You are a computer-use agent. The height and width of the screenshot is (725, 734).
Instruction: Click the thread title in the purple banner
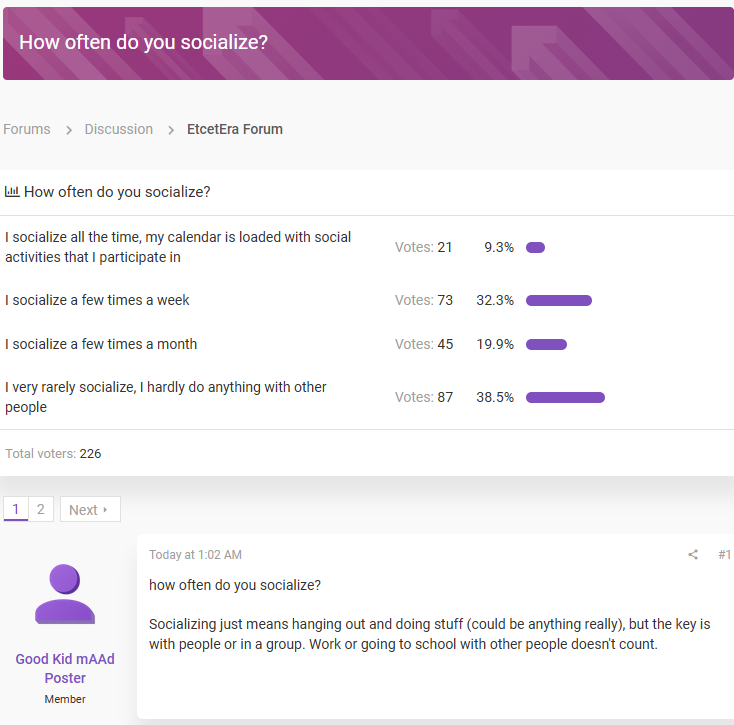tap(143, 42)
